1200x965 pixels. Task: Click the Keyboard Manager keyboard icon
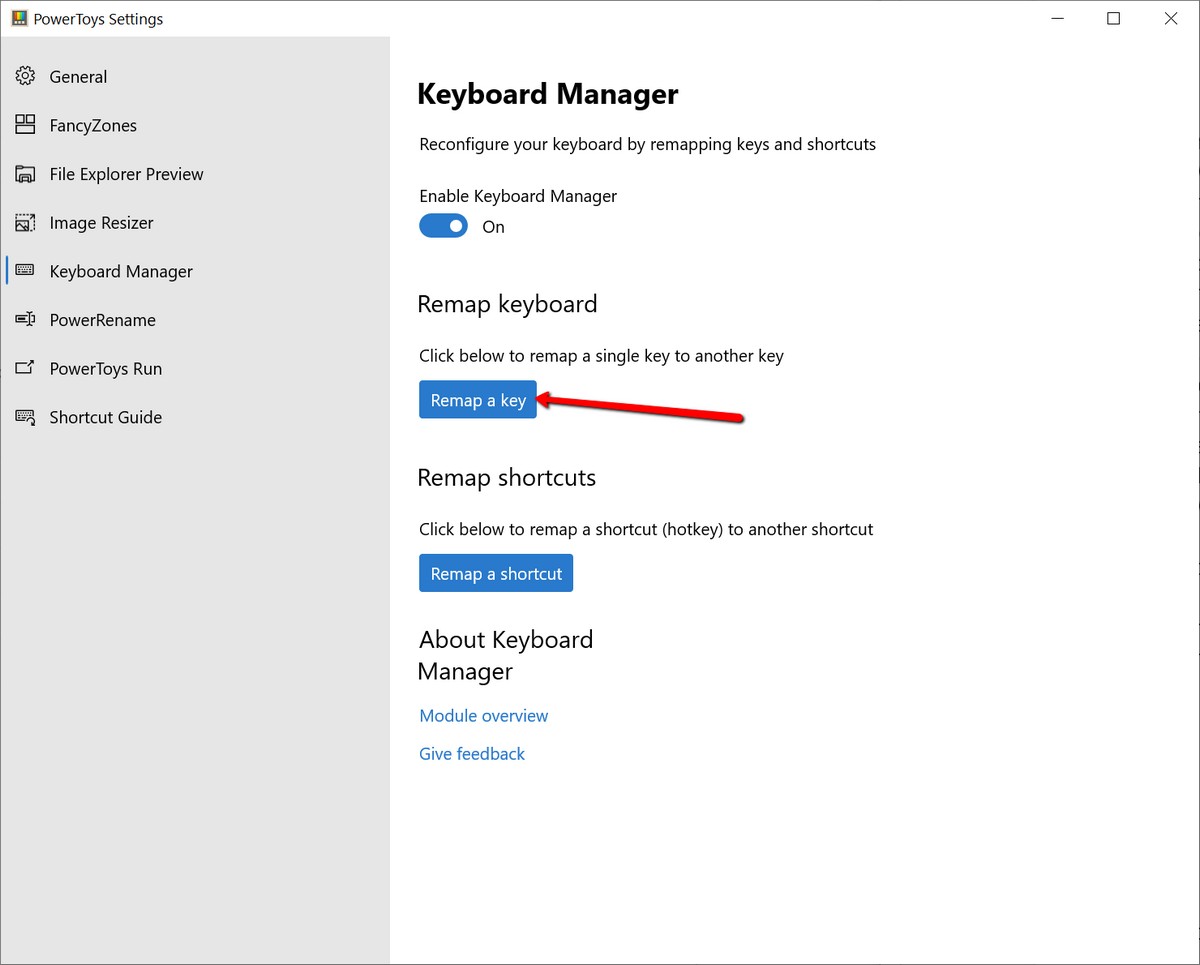[26, 271]
